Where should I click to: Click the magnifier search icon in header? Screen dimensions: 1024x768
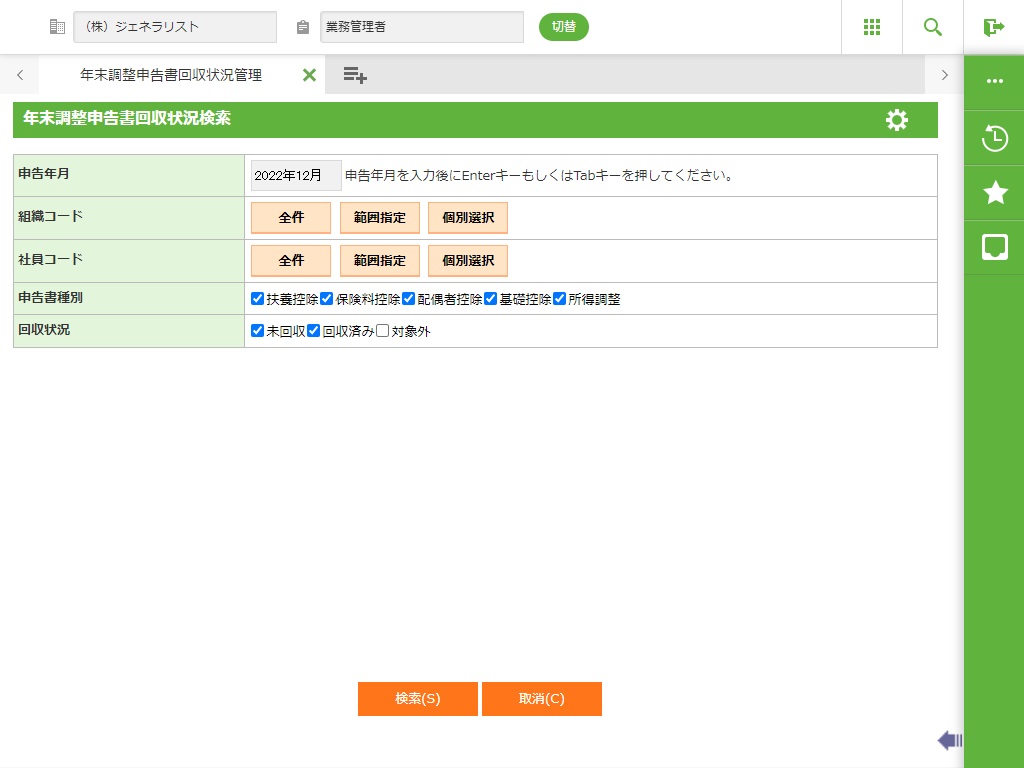click(933, 27)
